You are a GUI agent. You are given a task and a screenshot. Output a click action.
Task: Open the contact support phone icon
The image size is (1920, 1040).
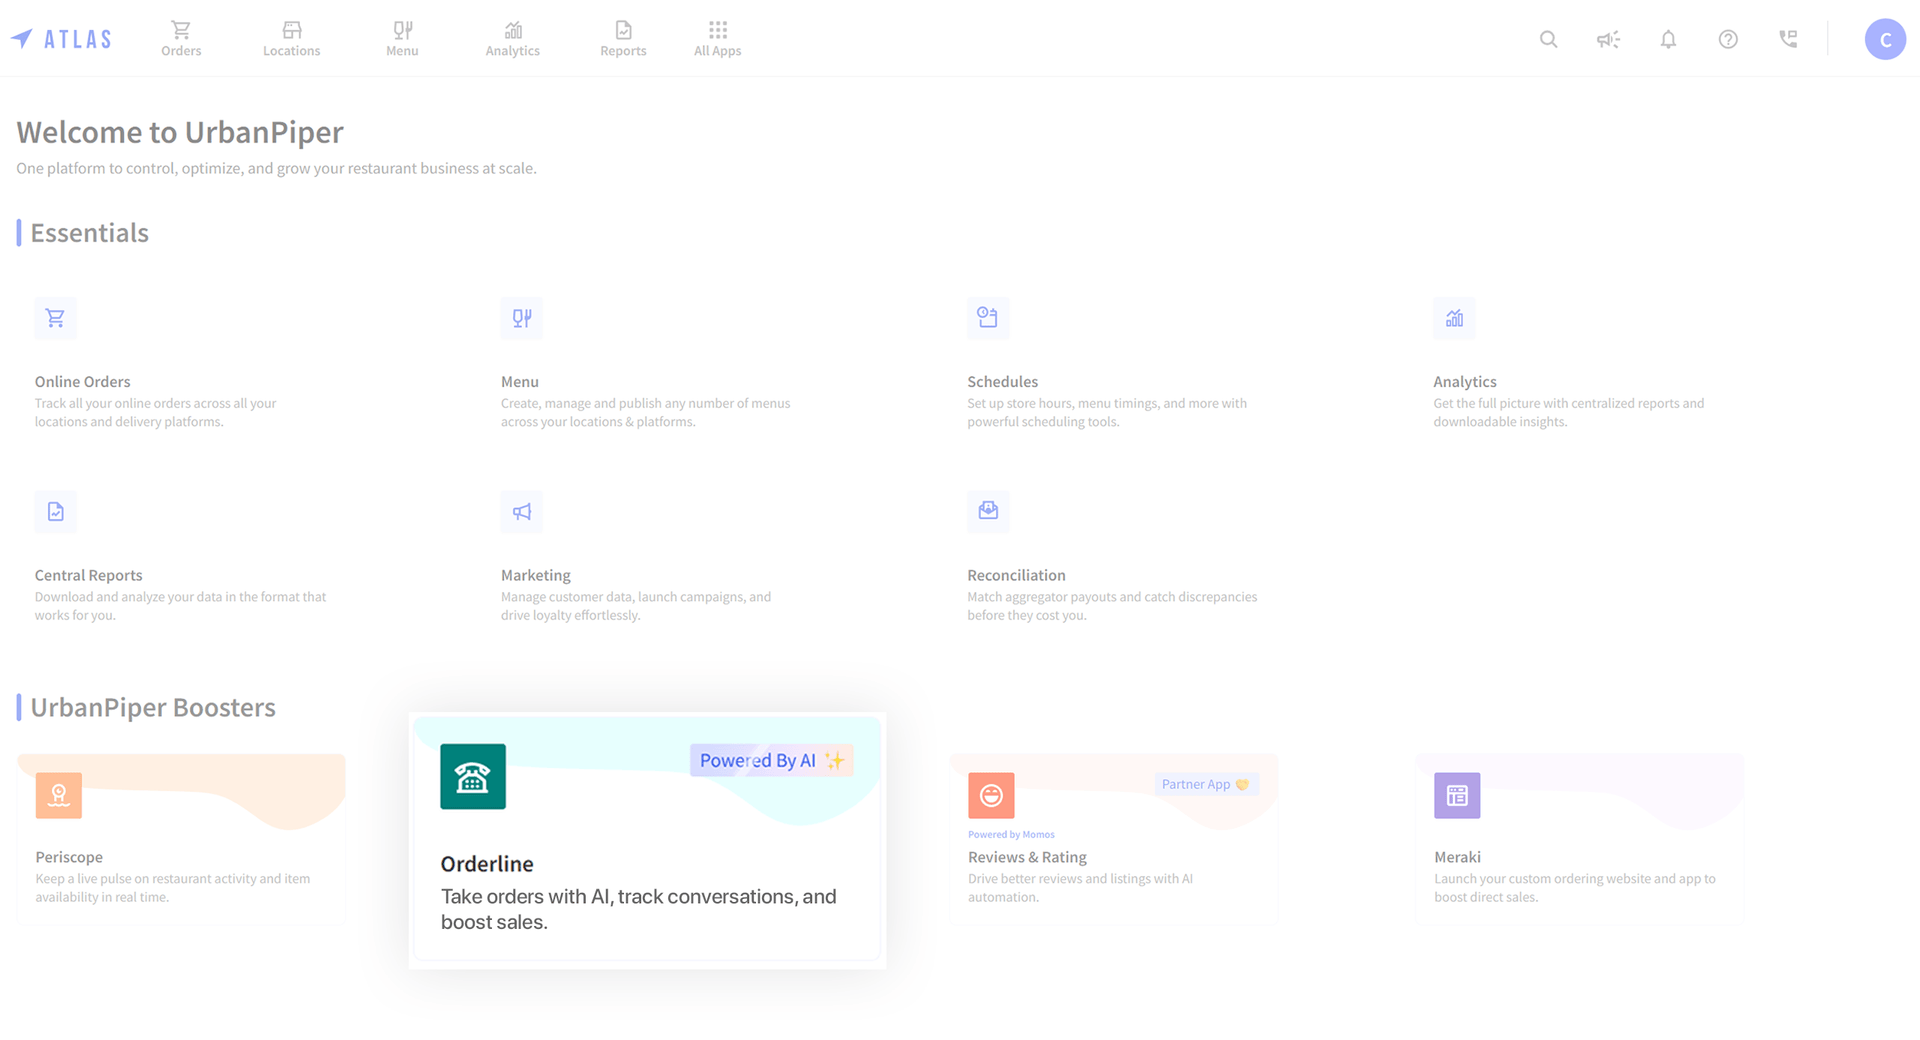pyautogui.click(x=1788, y=39)
